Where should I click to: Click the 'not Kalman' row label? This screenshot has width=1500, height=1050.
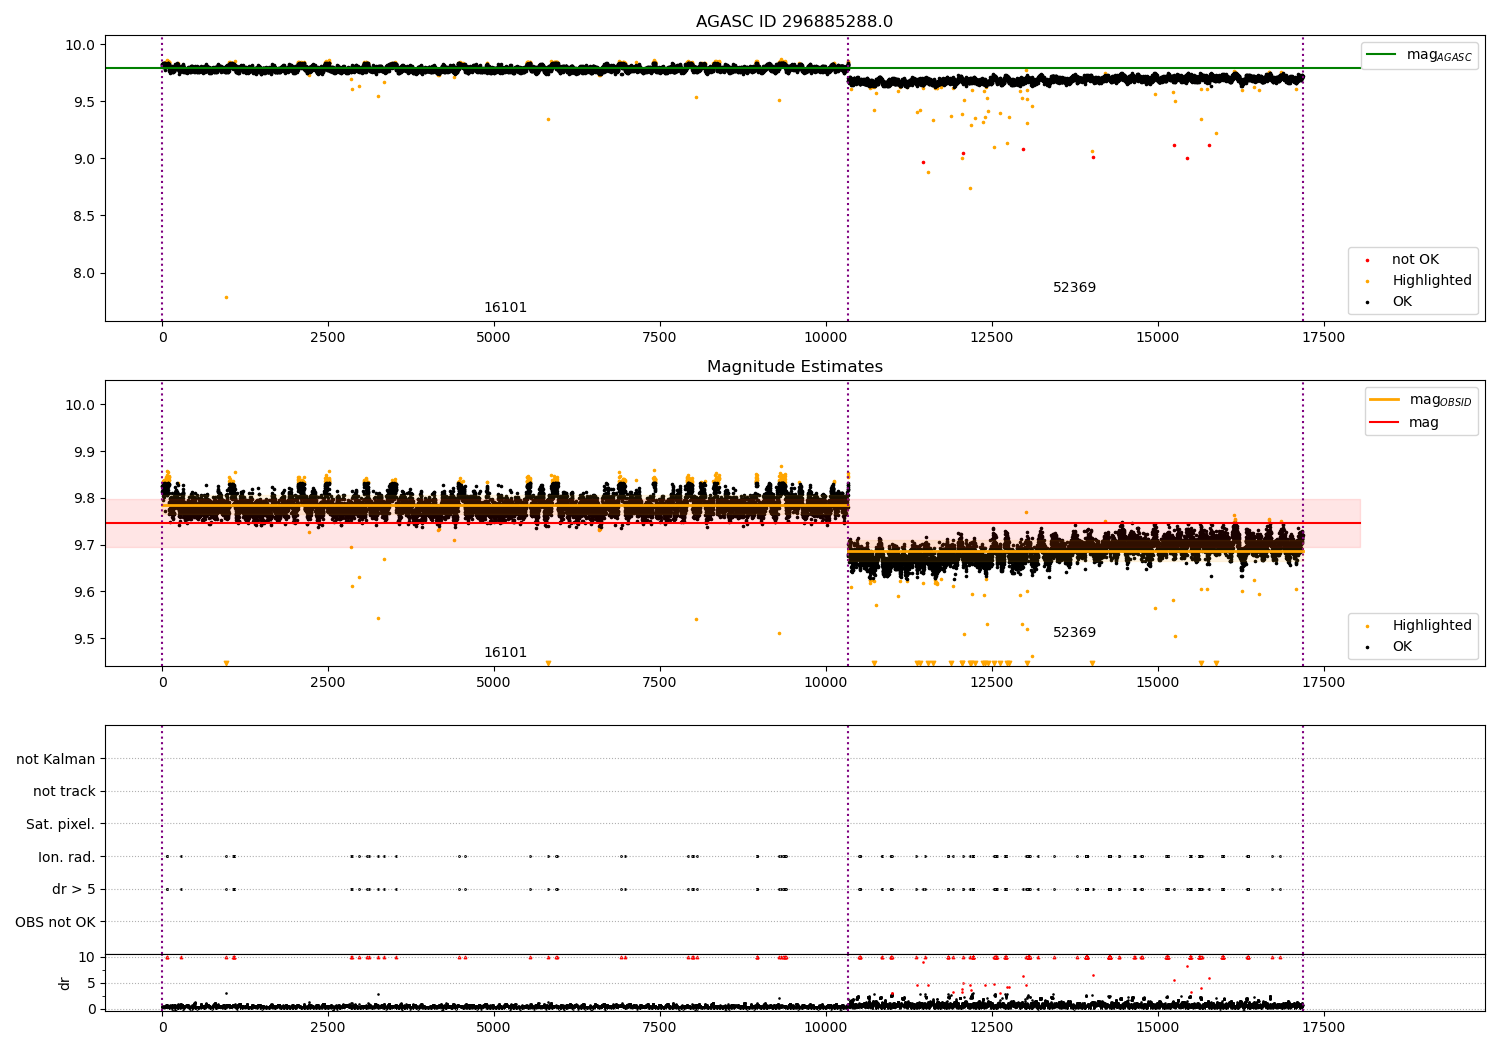[x=56, y=759]
